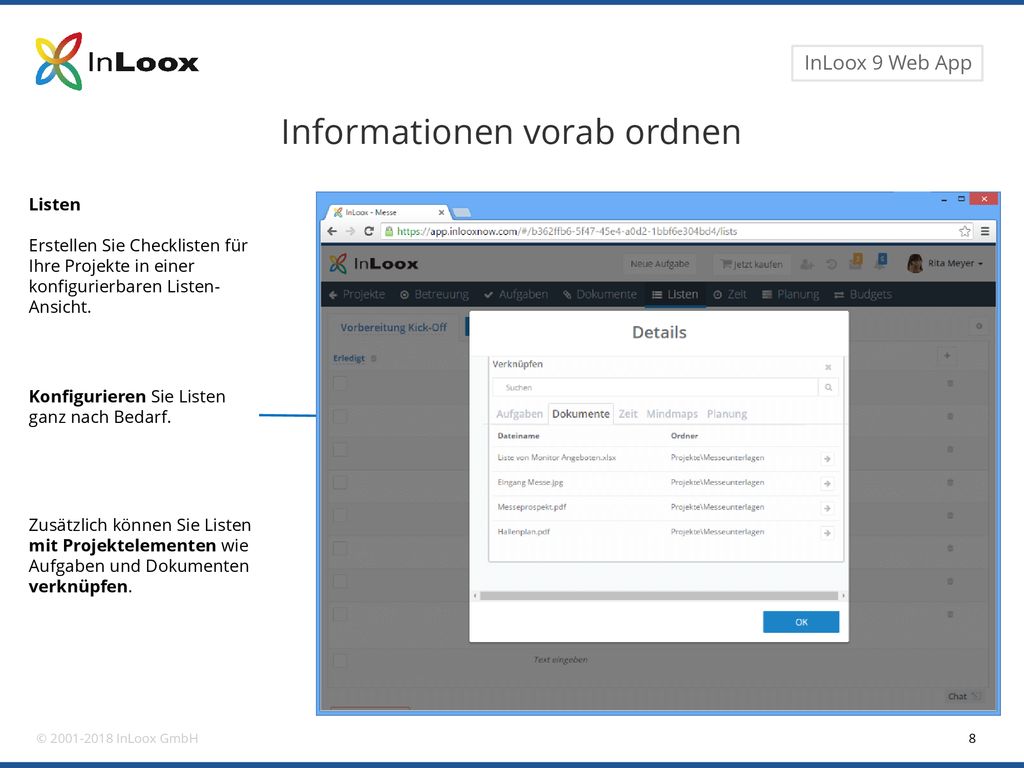Screen dimensions: 1024x768
Task: Bookmark the page with the star icon
Action: (965, 231)
